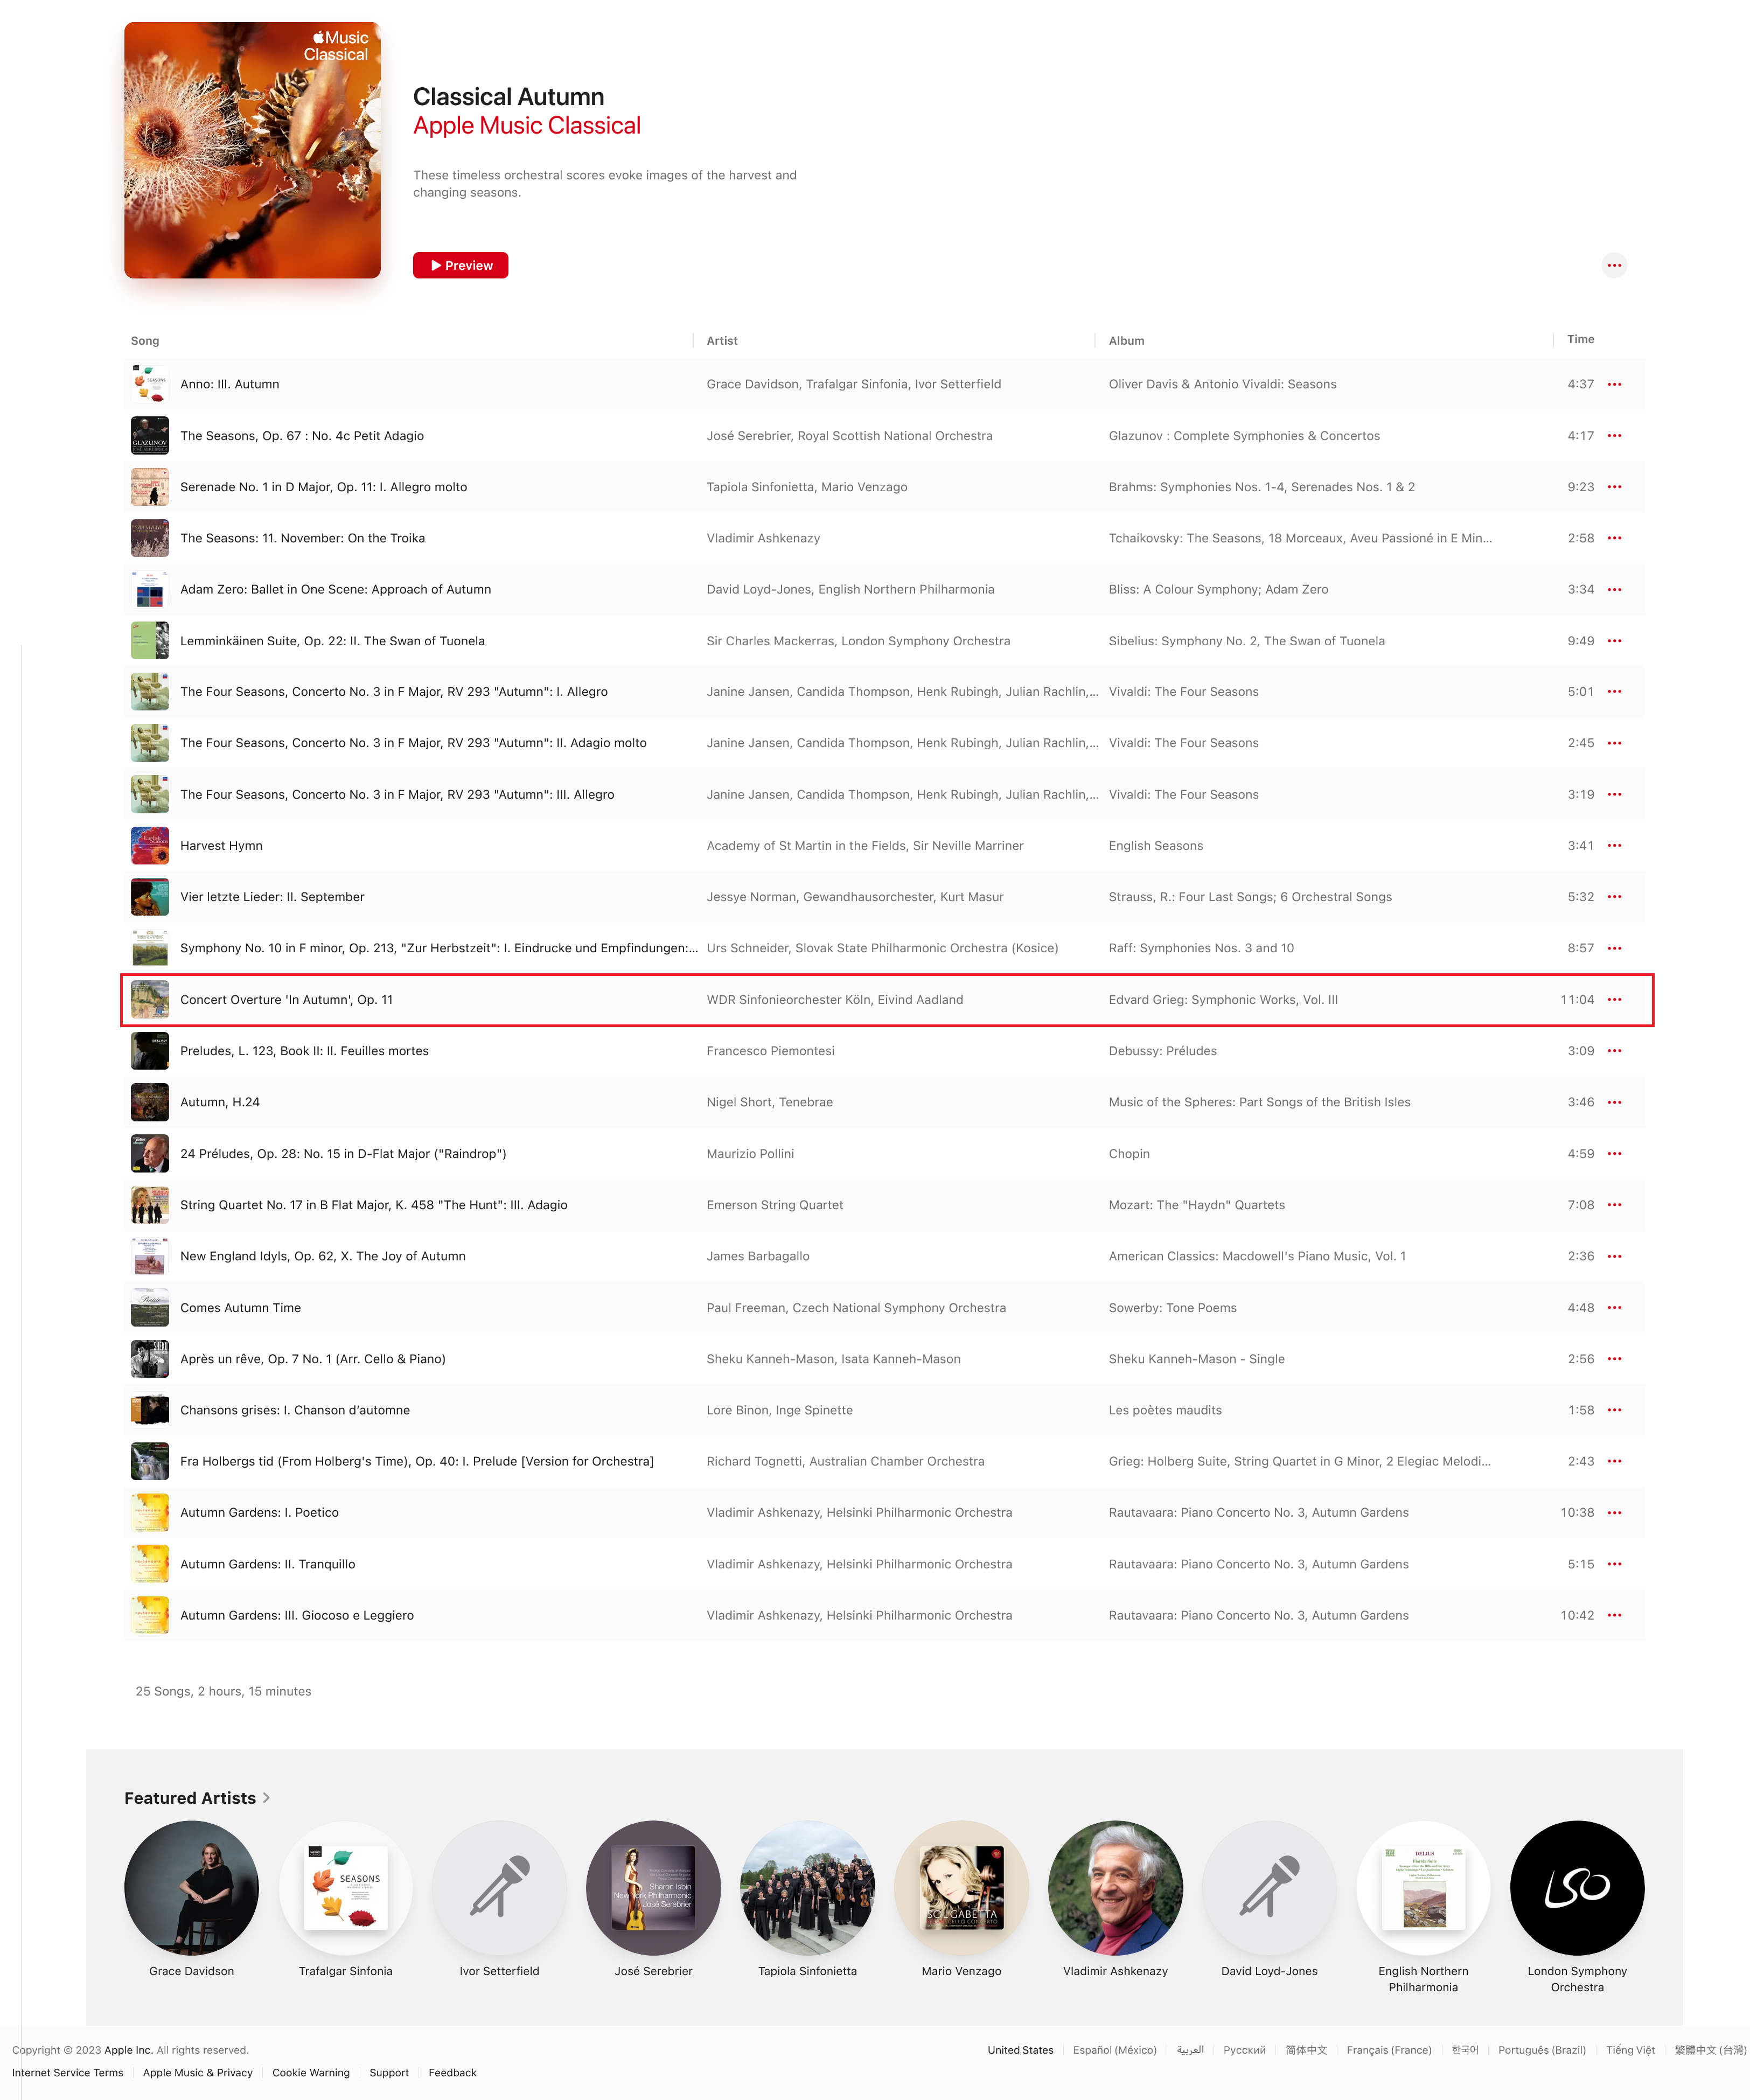
Task: Open artist Maurizio Pollini link
Action: 750,1154
